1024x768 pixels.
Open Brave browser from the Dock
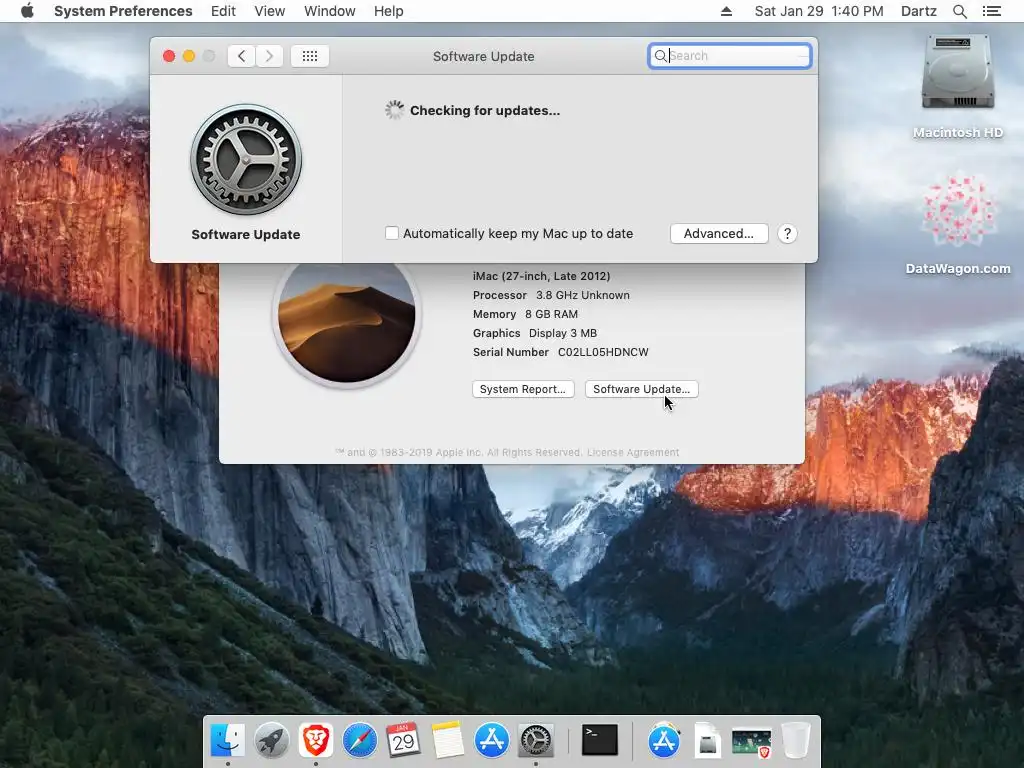316,741
